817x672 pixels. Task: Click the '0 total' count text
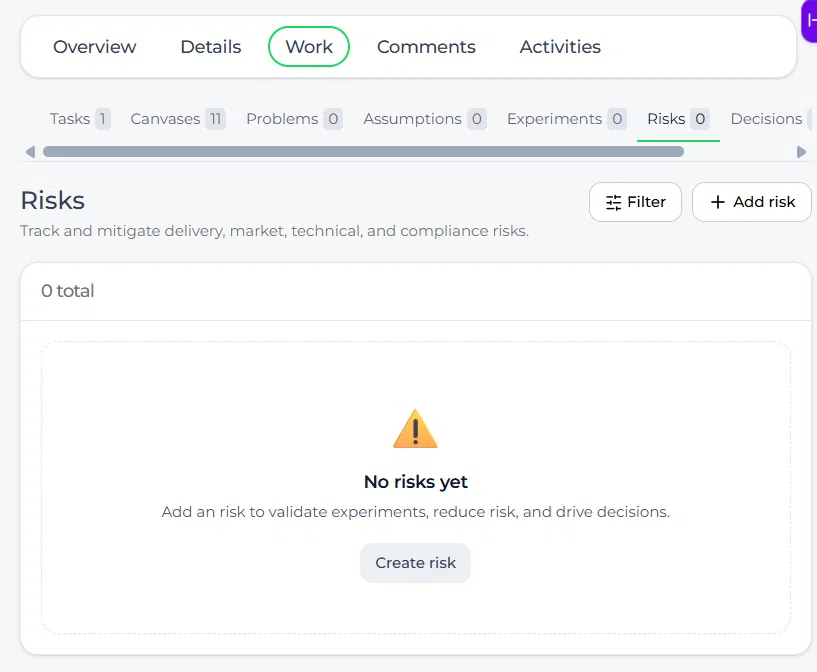(x=68, y=291)
